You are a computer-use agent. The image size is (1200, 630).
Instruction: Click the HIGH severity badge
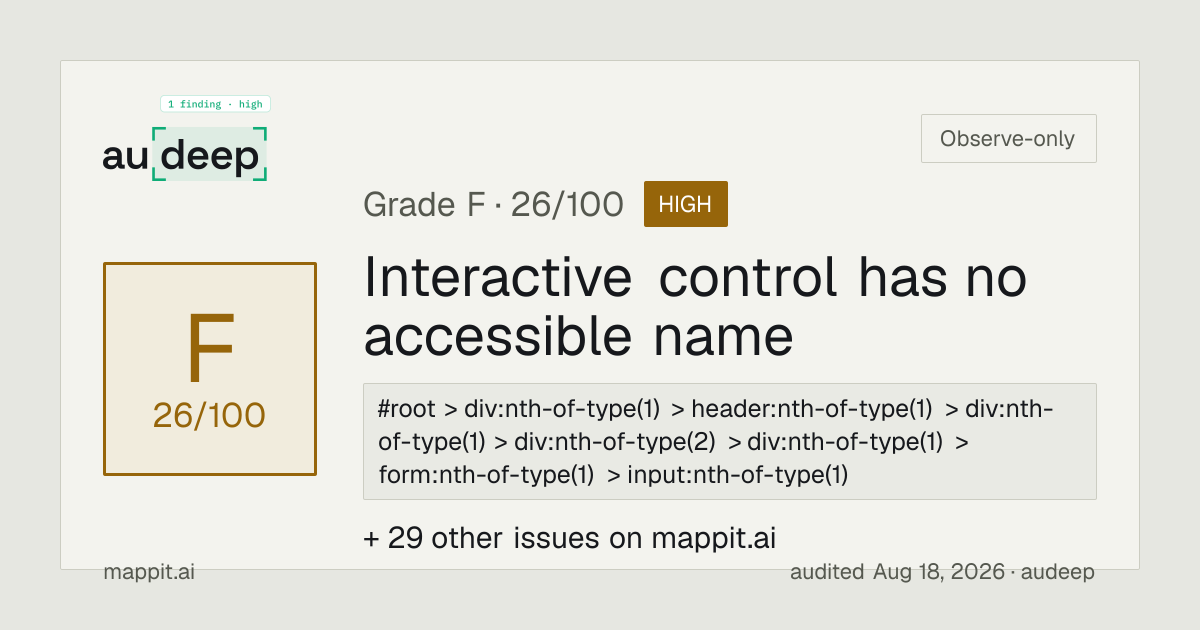coord(686,204)
